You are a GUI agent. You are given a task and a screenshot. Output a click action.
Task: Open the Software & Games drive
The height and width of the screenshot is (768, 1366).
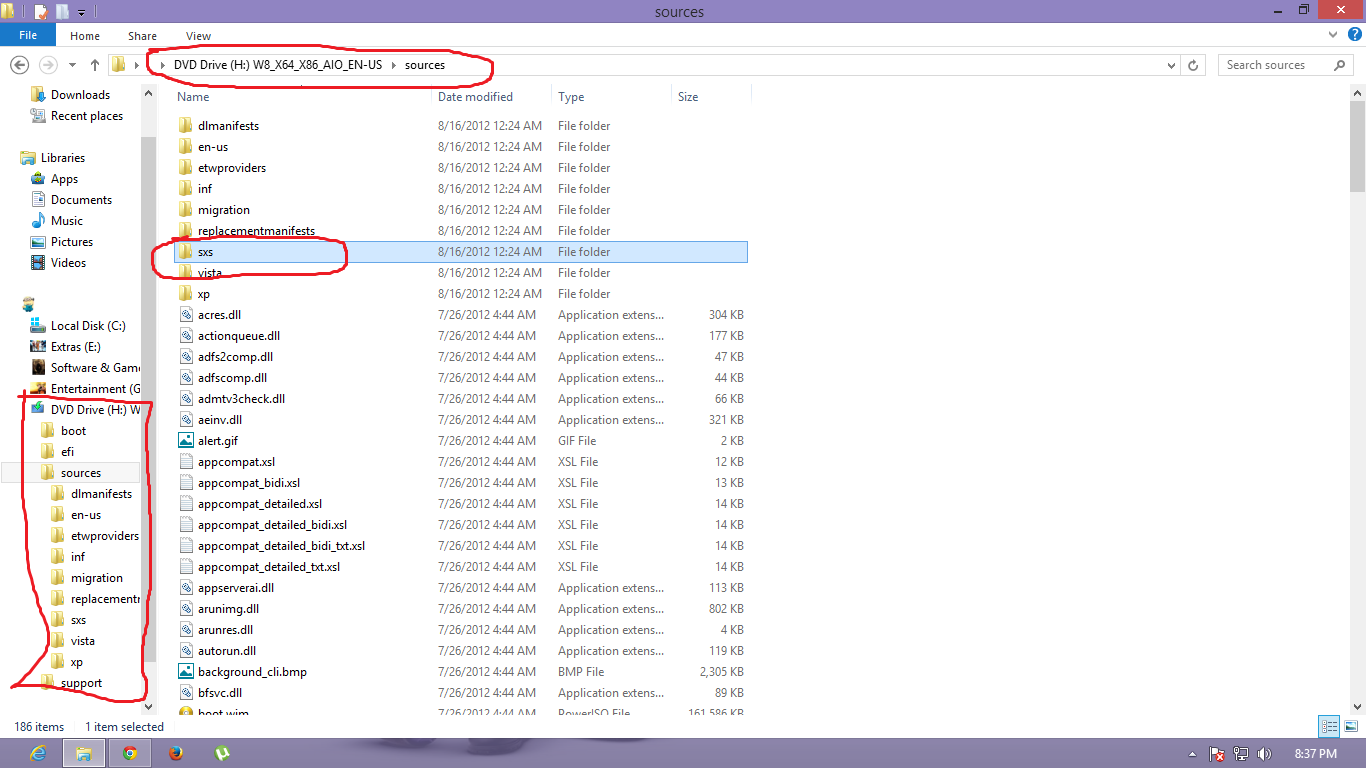click(96, 368)
